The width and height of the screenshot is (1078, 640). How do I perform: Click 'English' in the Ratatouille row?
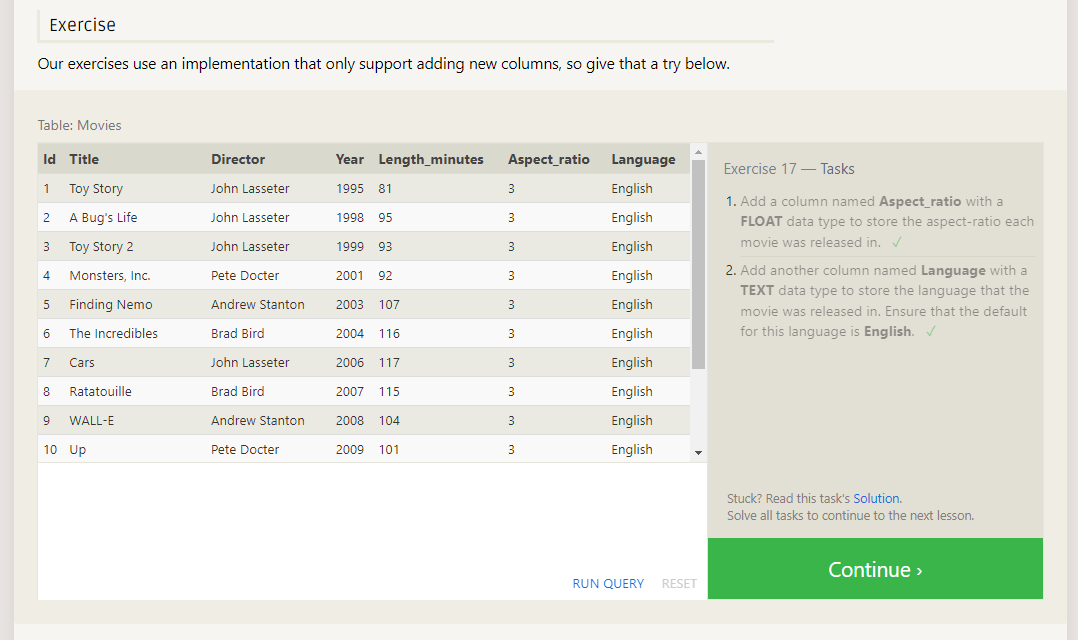pyautogui.click(x=632, y=391)
